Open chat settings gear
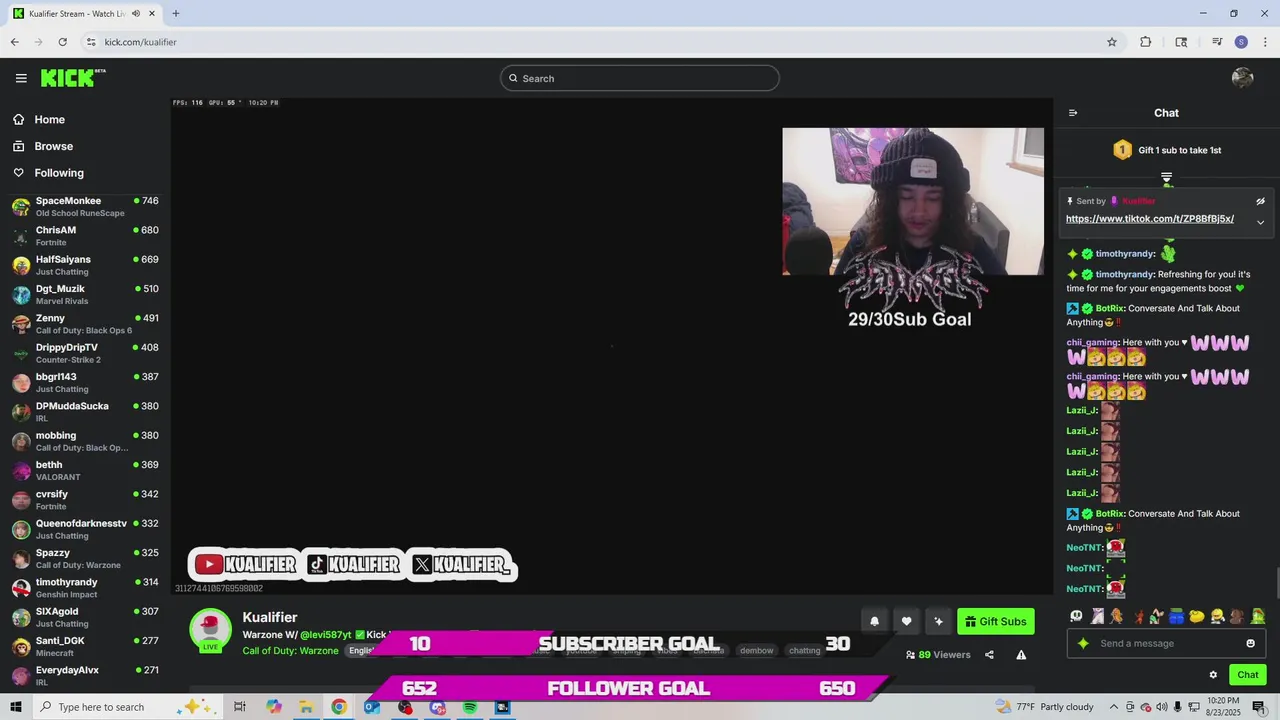Image resolution: width=1280 pixels, height=720 pixels. pos(1213,675)
